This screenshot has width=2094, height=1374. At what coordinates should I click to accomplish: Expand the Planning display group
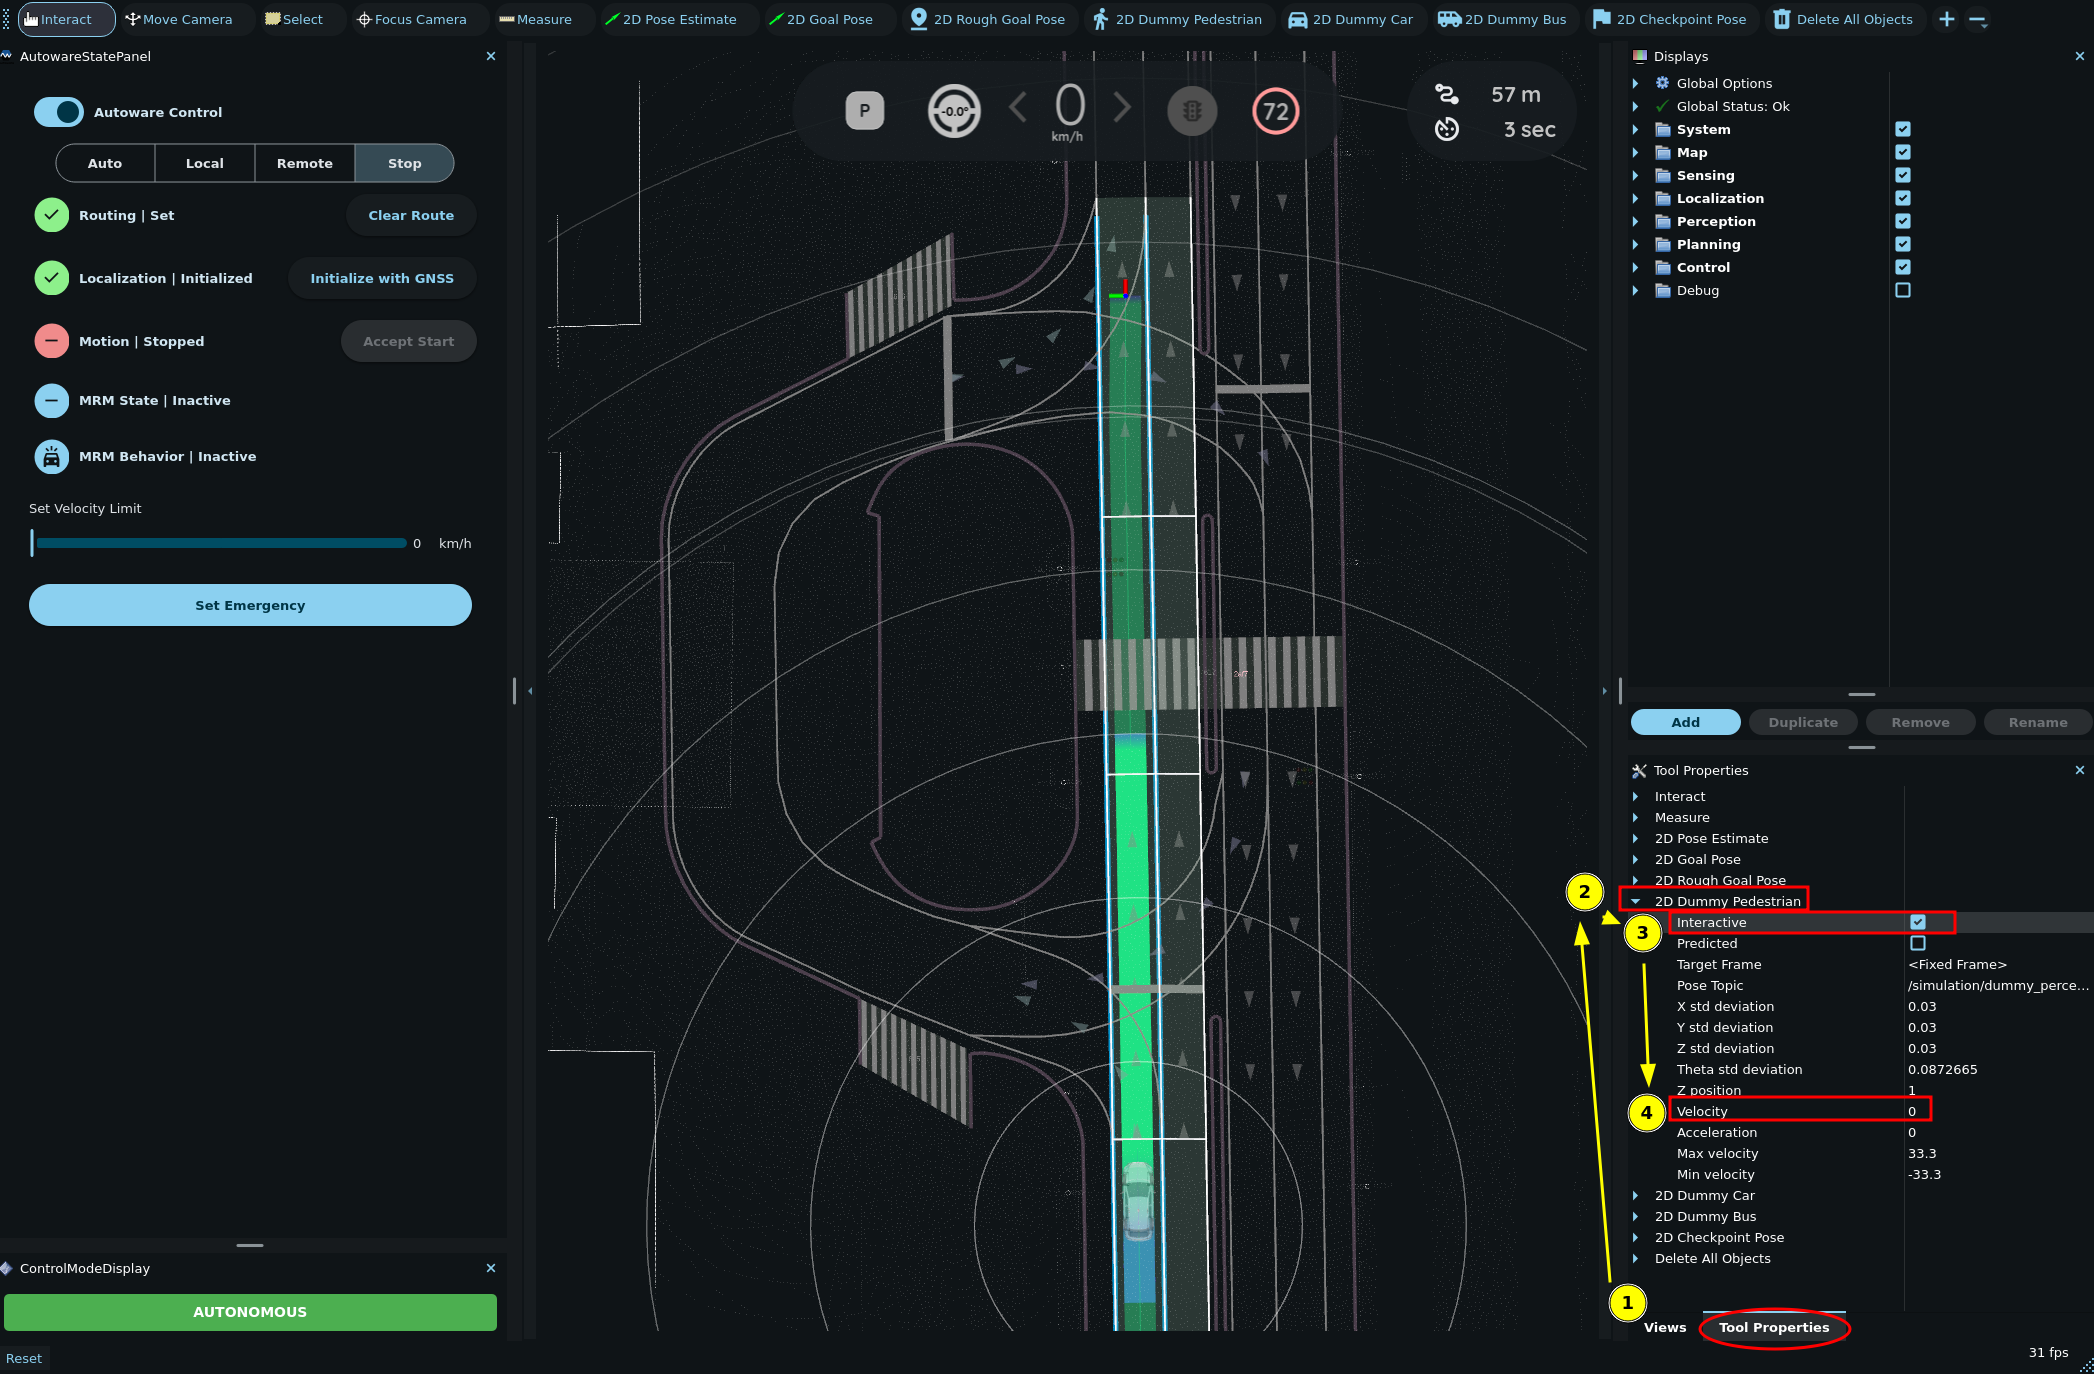pos(1635,244)
